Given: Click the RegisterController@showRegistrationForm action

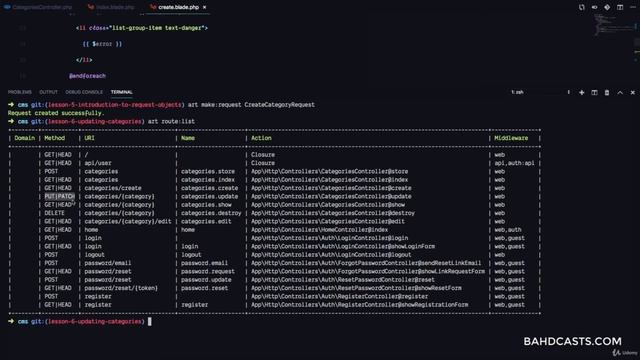Looking at the screenshot, I should (360, 305).
